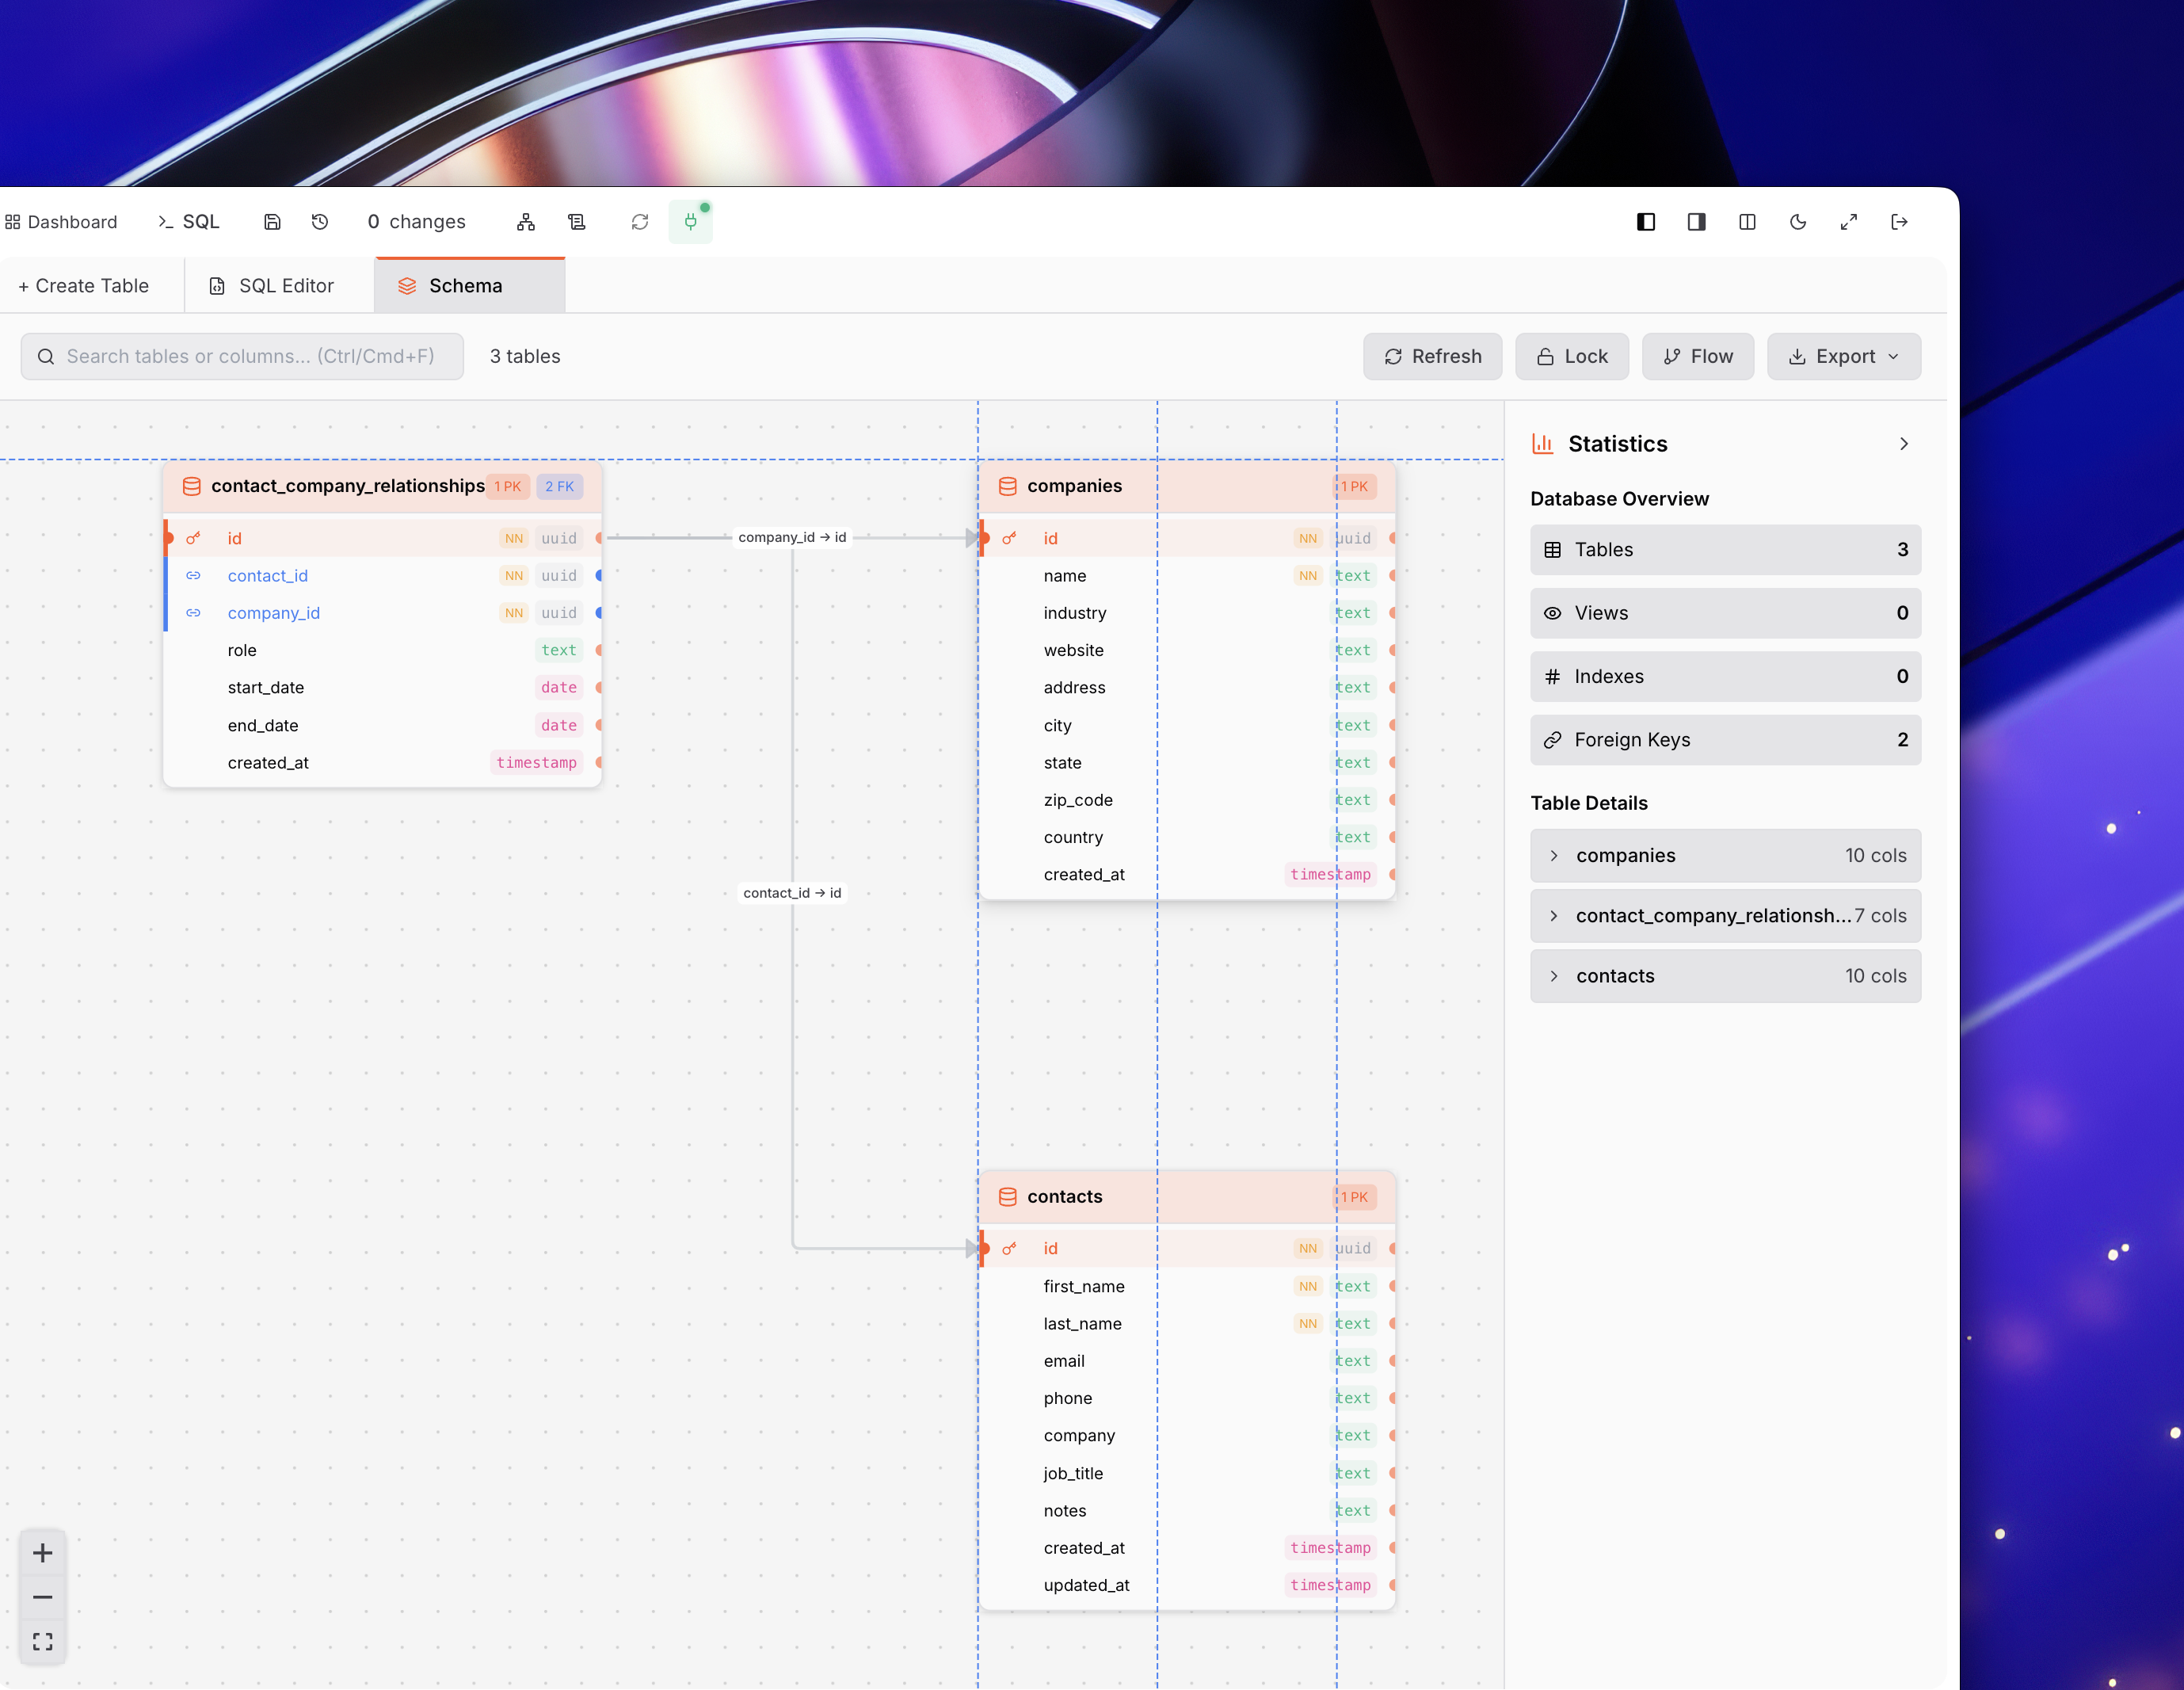Click the database icon beside companies title
The image size is (2184, 1690).
pos(1008,486)
